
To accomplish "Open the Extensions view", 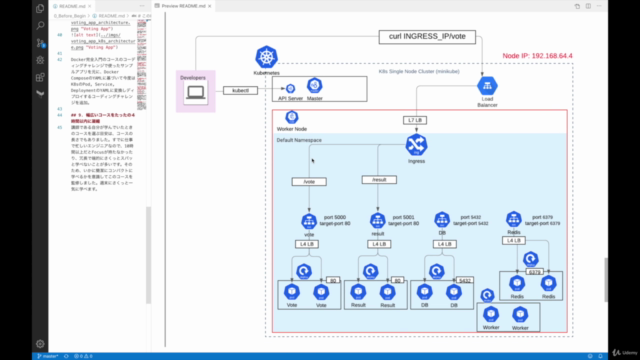I will pyautogui.click(x=40, y=77).
